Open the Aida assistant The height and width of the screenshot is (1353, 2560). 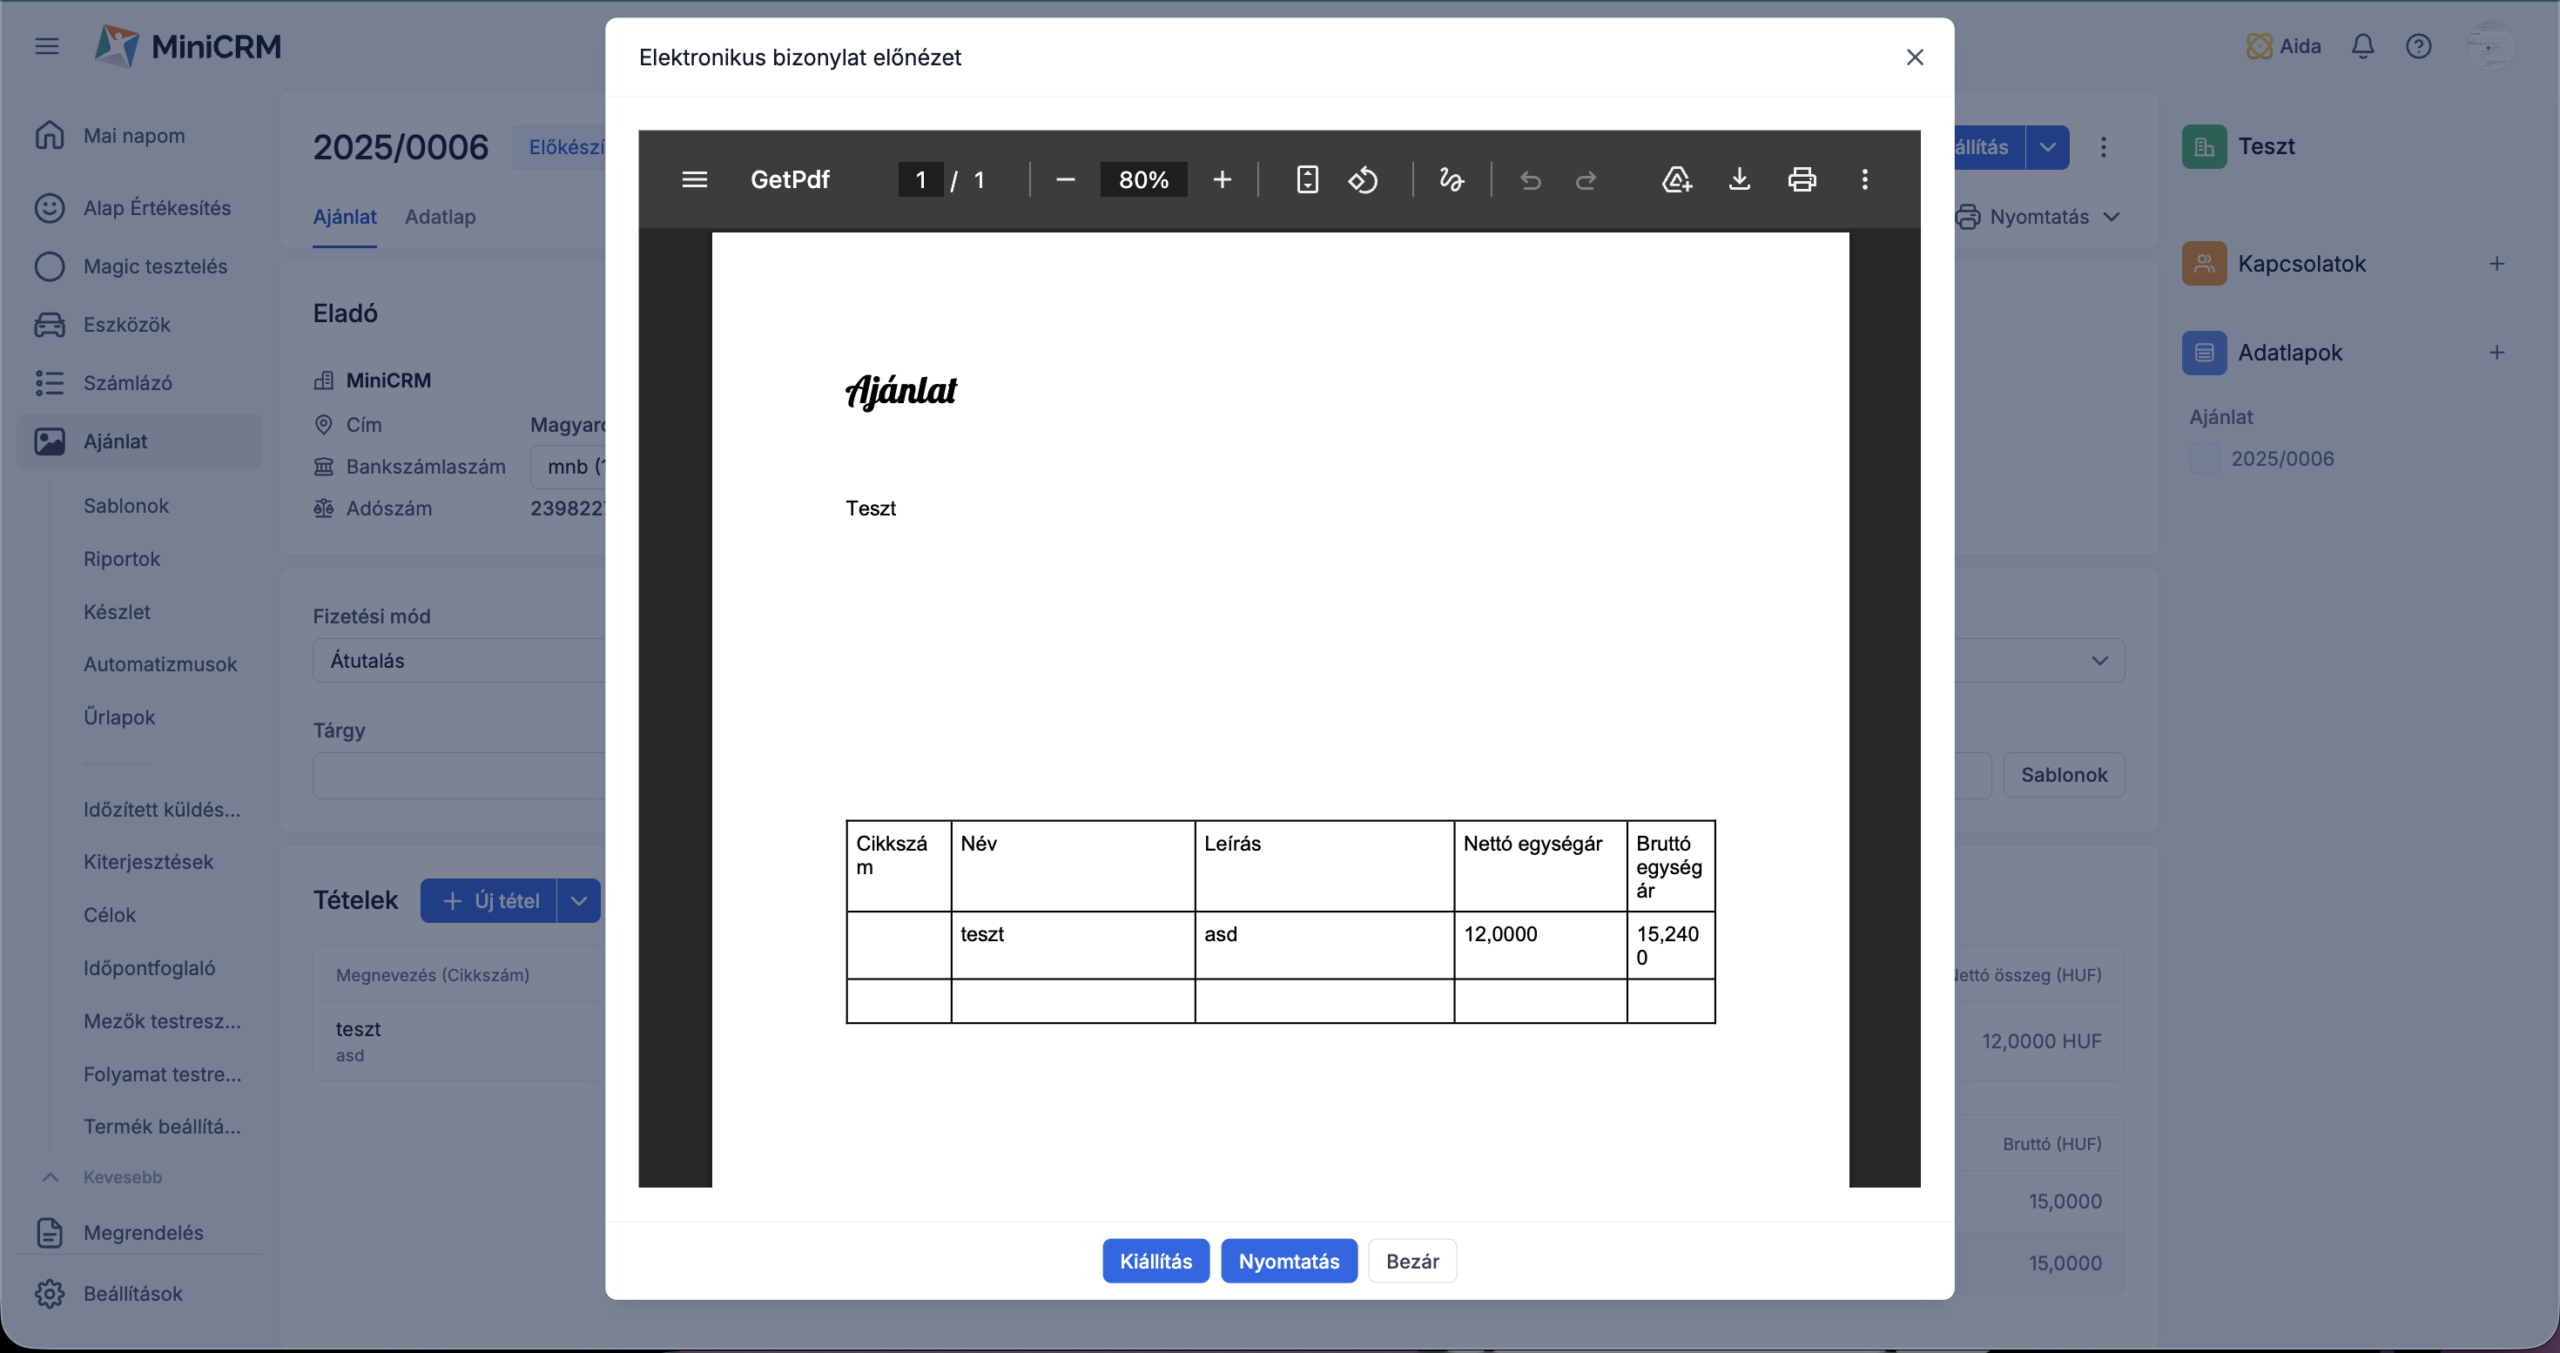(2284, 46)
